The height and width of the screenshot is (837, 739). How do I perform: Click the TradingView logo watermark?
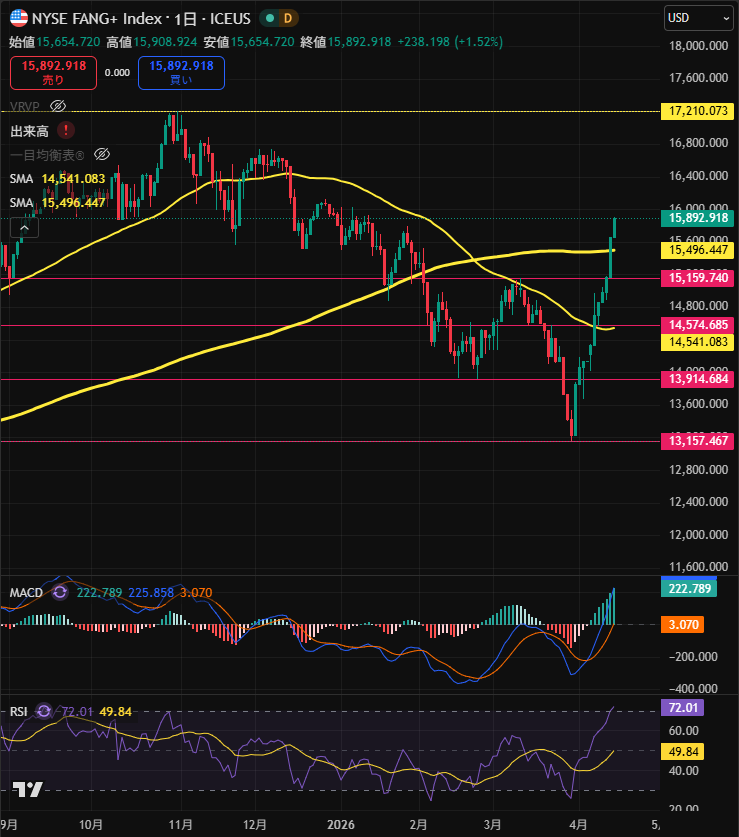click(x=28, y=789)
